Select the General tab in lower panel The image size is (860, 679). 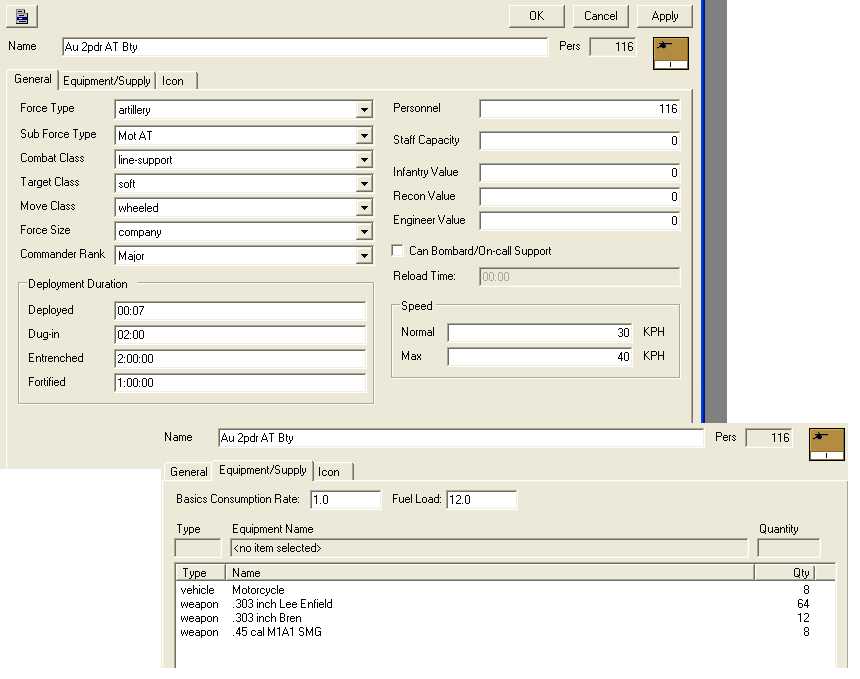click(188, 472)
